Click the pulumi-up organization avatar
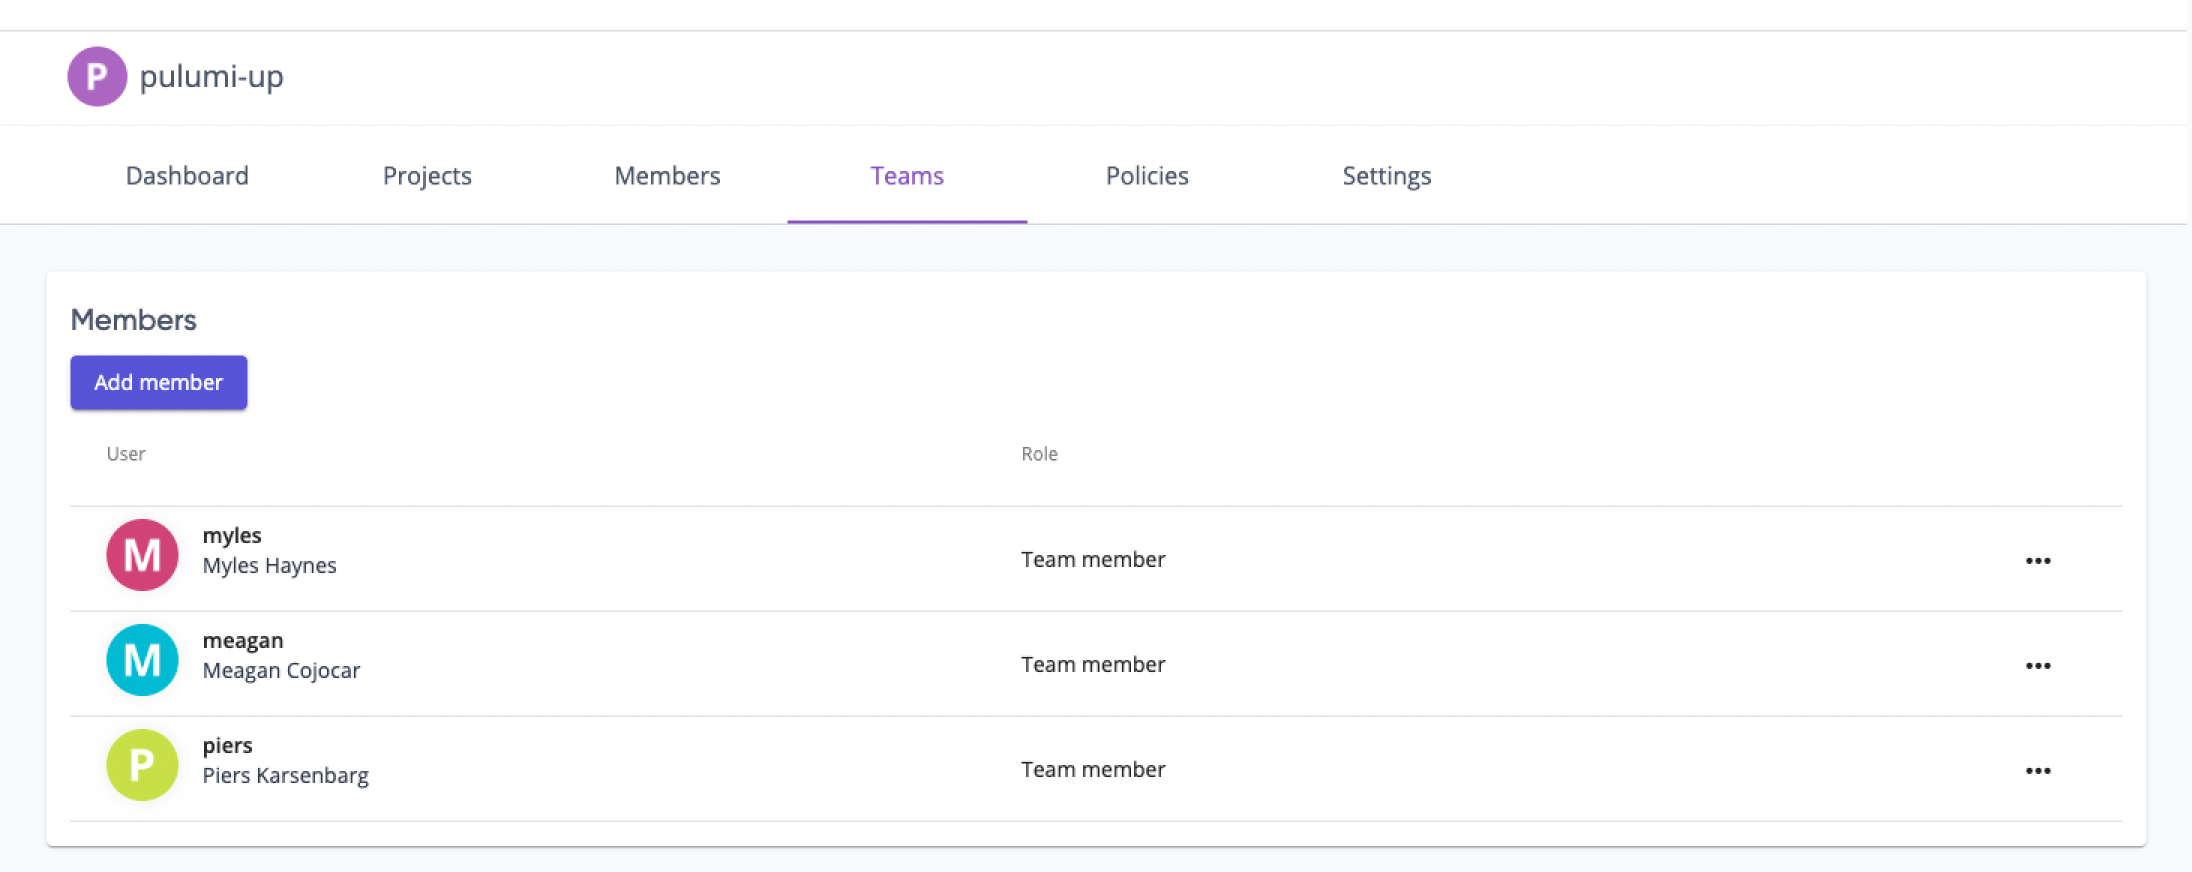 [x=97, y=76]
